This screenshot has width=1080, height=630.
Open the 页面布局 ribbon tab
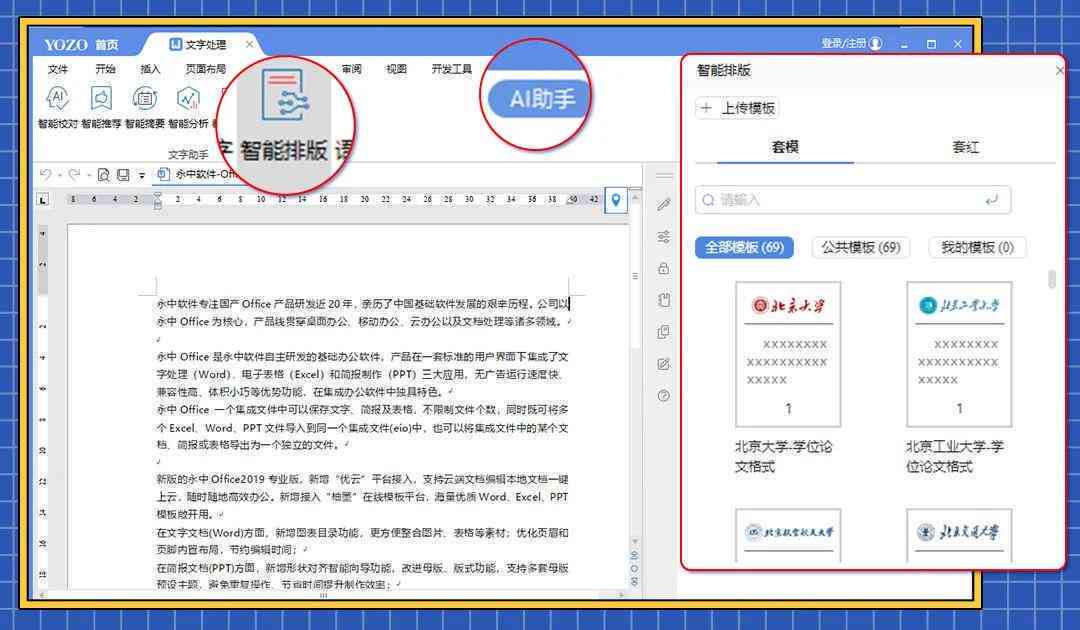click(x=205, y=69)
